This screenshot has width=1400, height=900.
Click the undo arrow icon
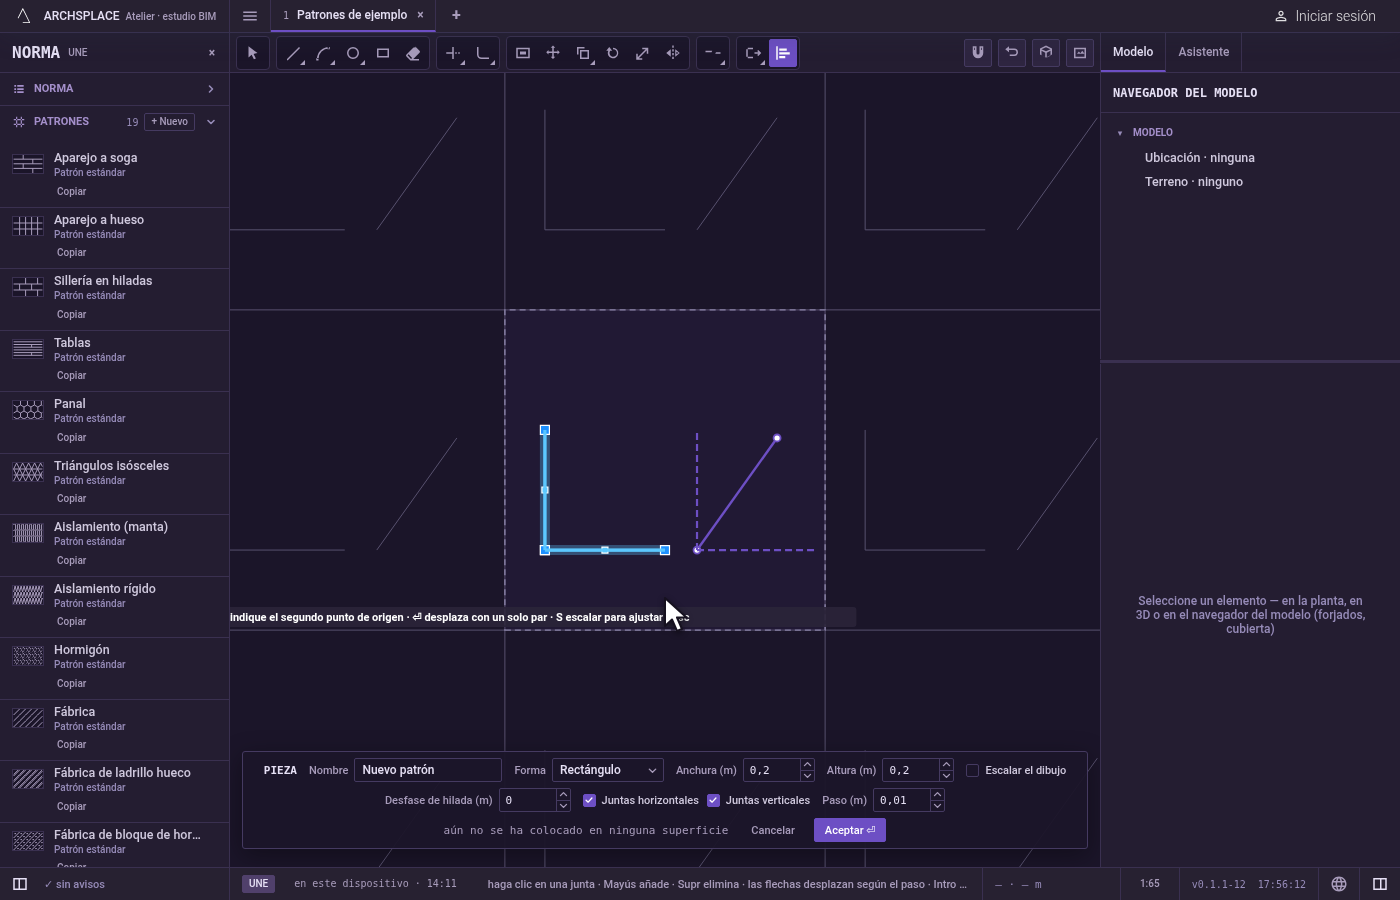point(1012,53)
